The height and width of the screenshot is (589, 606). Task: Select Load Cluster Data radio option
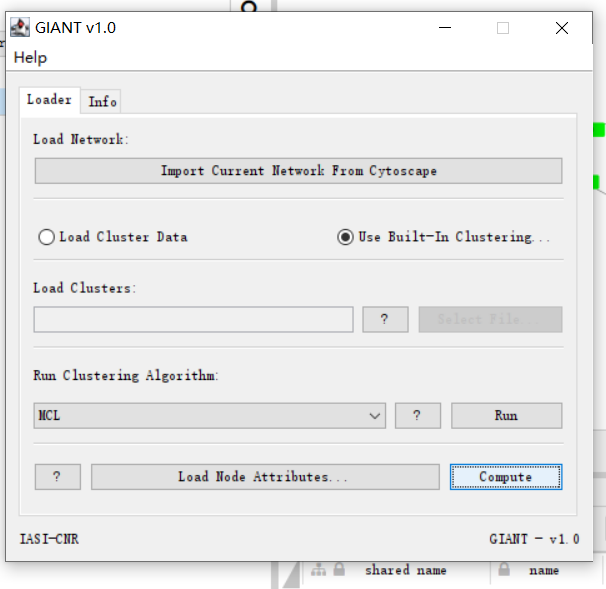113,237
